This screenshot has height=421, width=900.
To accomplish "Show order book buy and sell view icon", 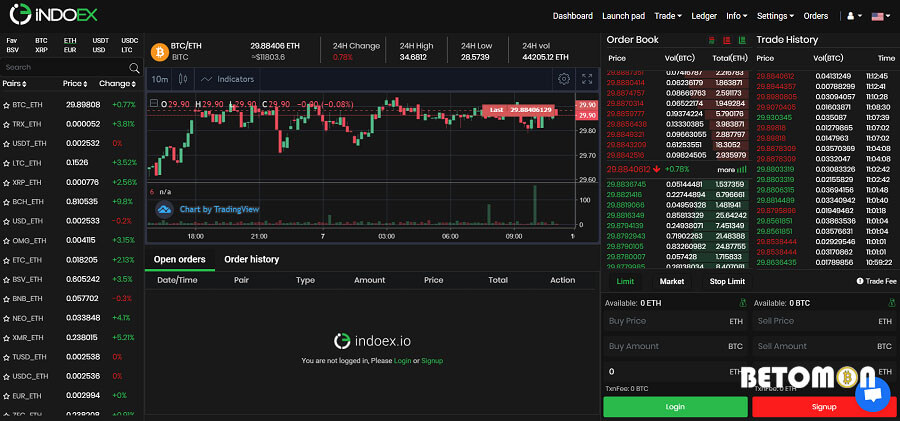I will tap(712, 40).
